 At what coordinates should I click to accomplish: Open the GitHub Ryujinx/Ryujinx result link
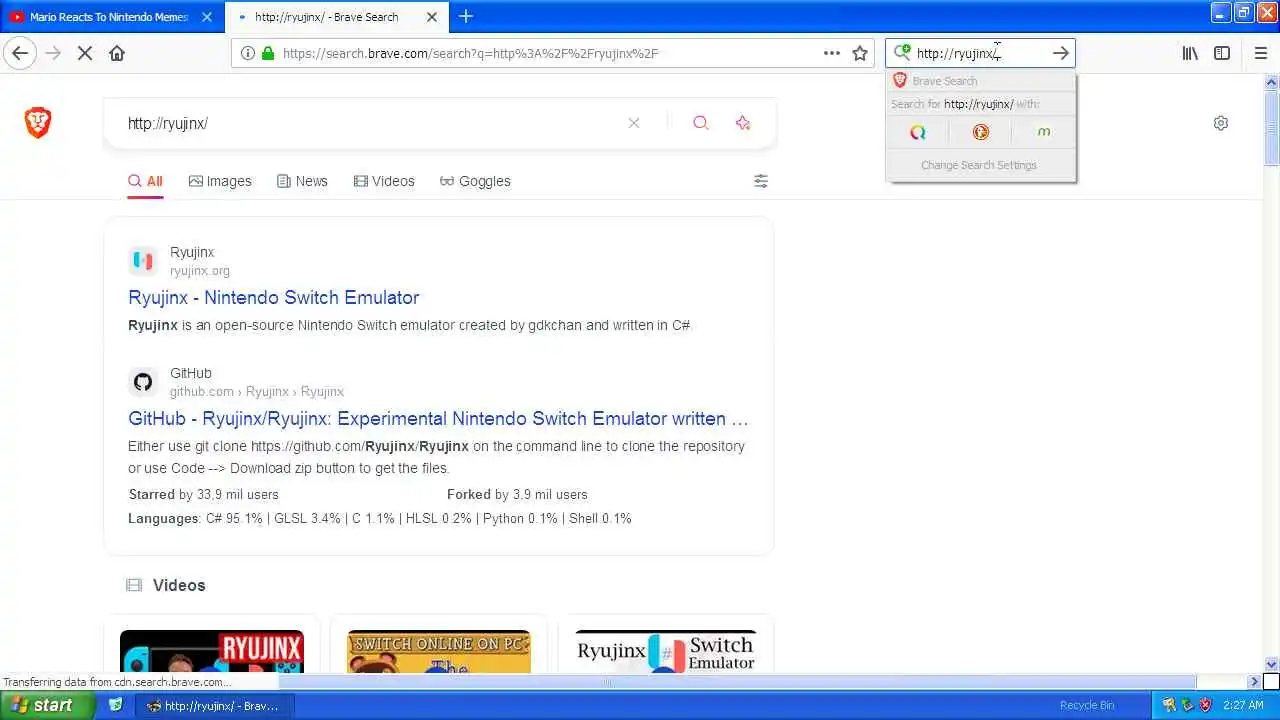[438, 418]
